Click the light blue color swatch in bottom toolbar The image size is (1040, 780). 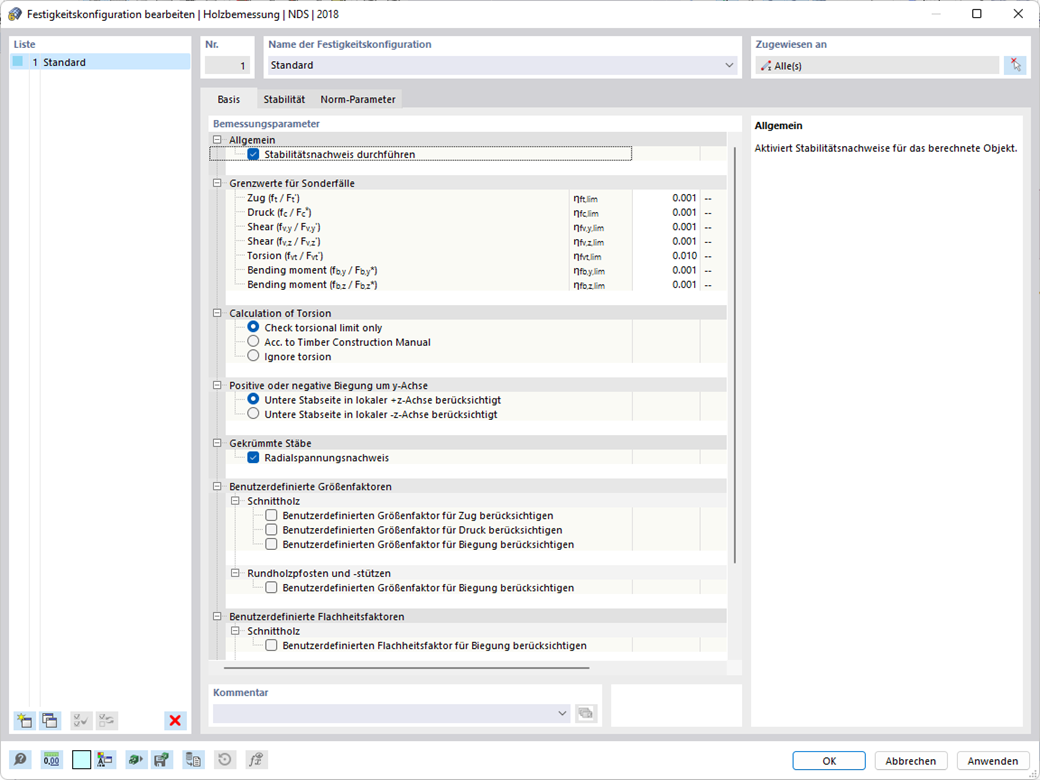[x=81, y=759]
